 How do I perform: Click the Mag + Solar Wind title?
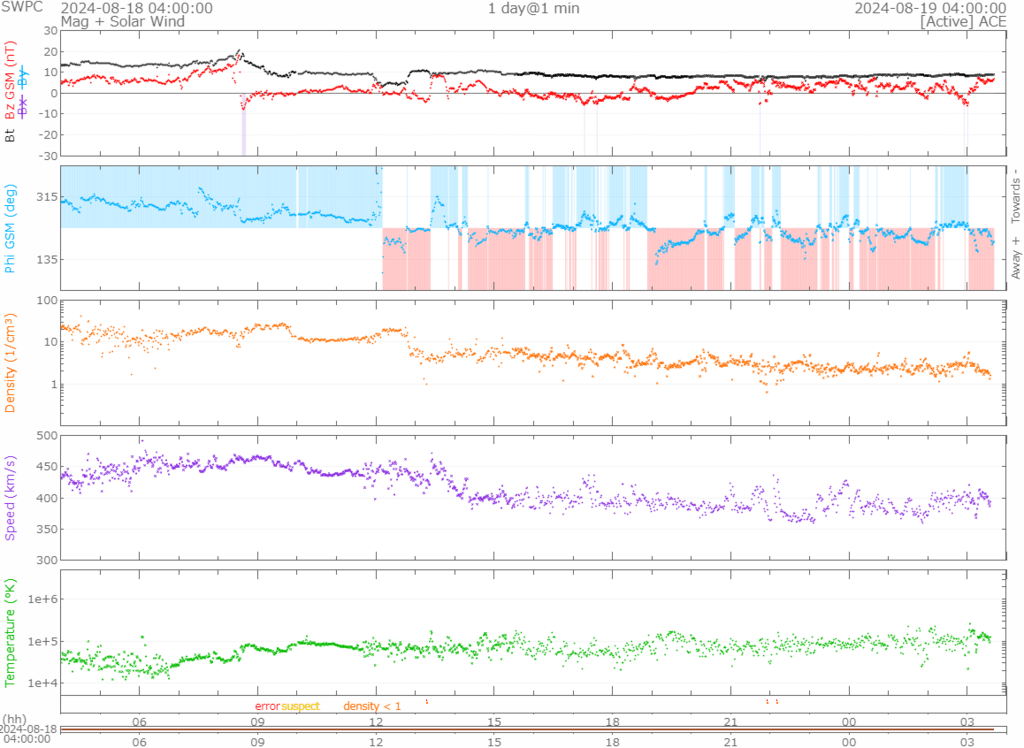tap(123, 22)
